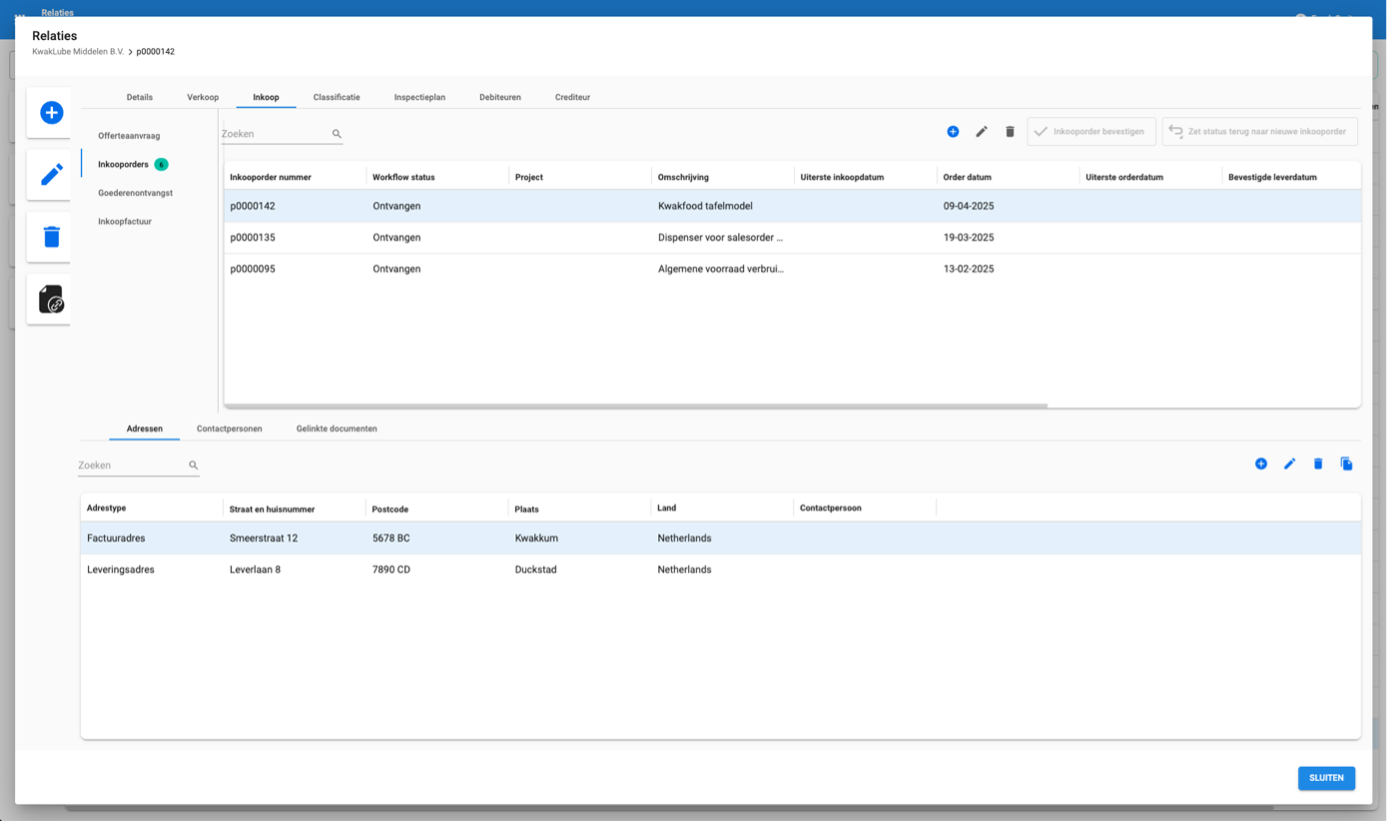Click the order date 13-02-2025
This screenshot has width=1390, height=825.
tap(968, 269)
